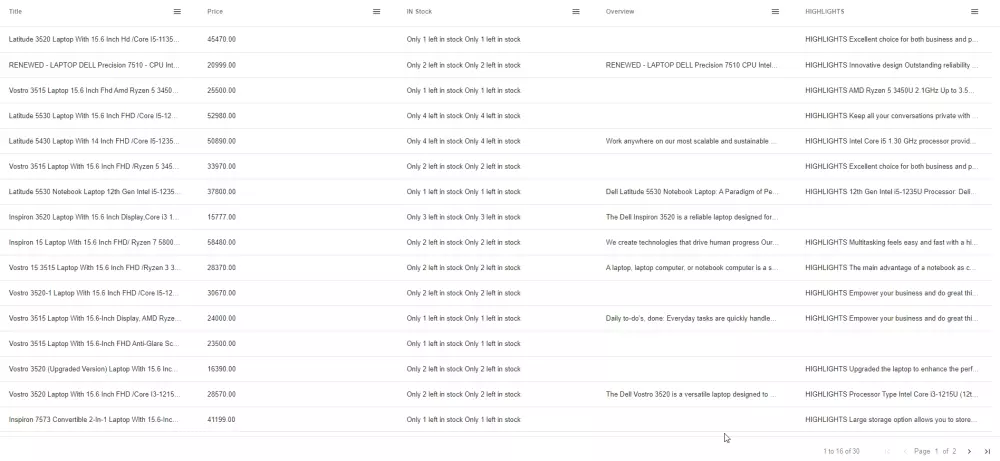Click highlights 'Innovative design Outstanding reliability'

coord(892,65)
